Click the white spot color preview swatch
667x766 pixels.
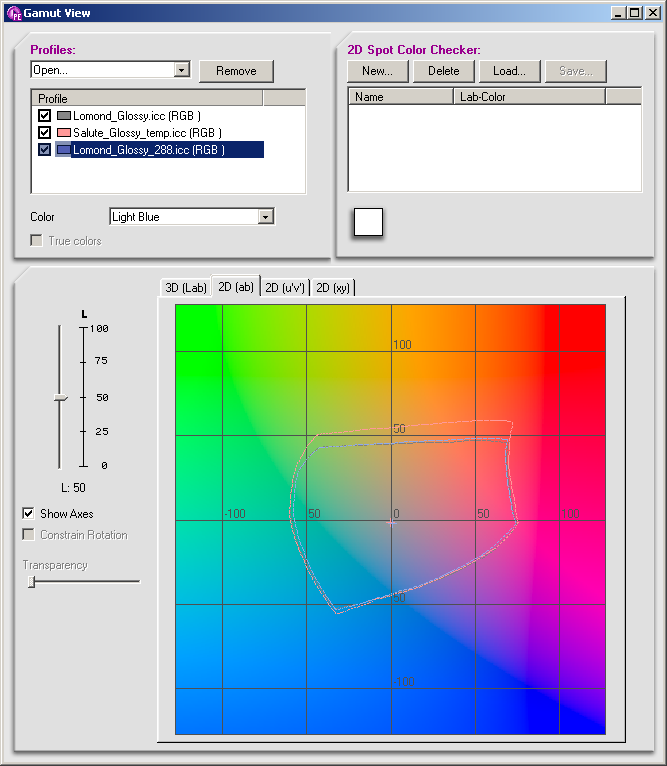point(368,222)
